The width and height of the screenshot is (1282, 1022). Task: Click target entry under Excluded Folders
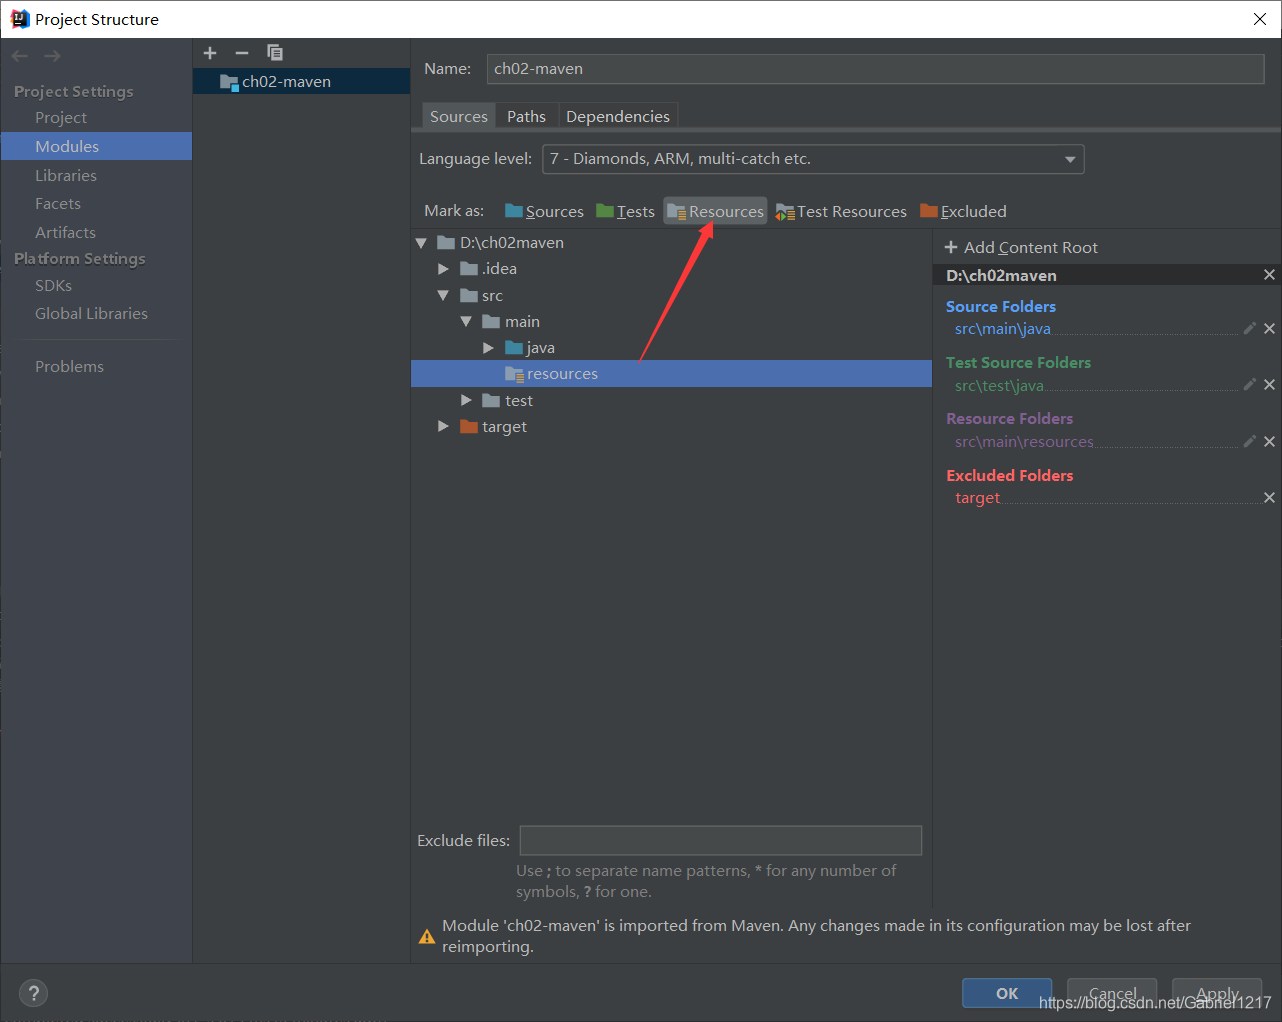pos(977,498)
